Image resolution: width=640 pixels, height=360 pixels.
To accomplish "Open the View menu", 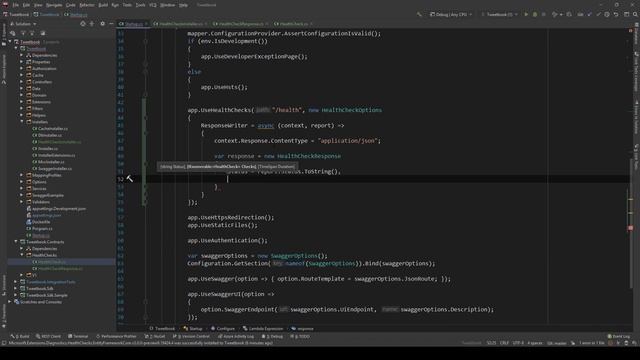I will tap(38, 5).
